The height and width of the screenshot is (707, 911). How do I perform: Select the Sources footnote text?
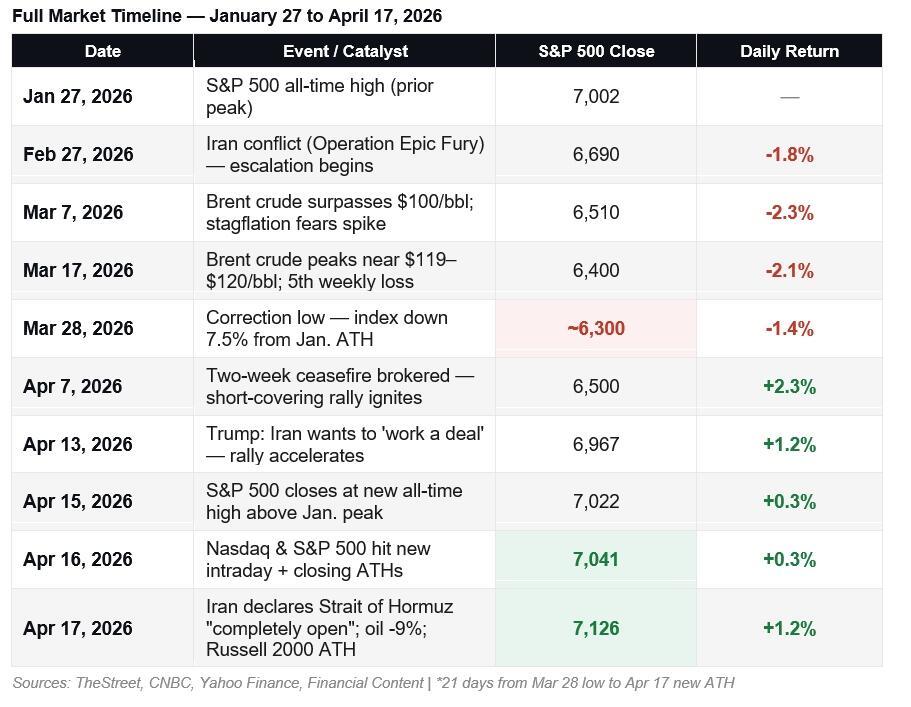373,683
